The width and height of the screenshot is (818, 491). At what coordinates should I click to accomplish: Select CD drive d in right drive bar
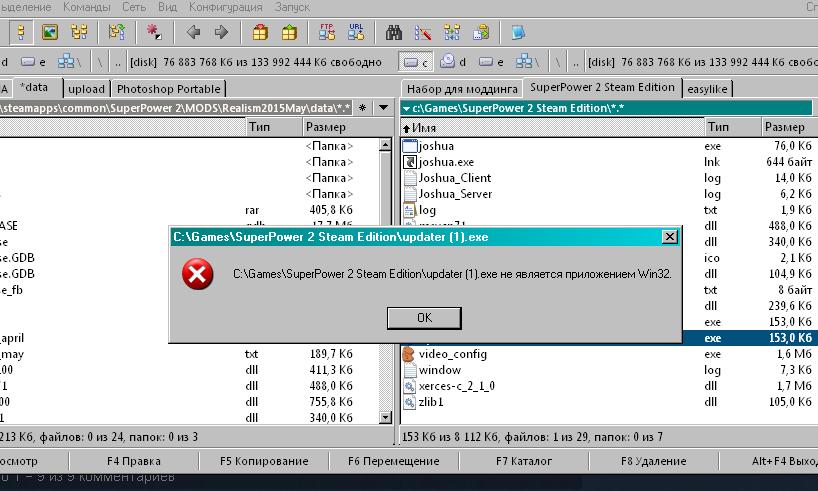(452, 62)
